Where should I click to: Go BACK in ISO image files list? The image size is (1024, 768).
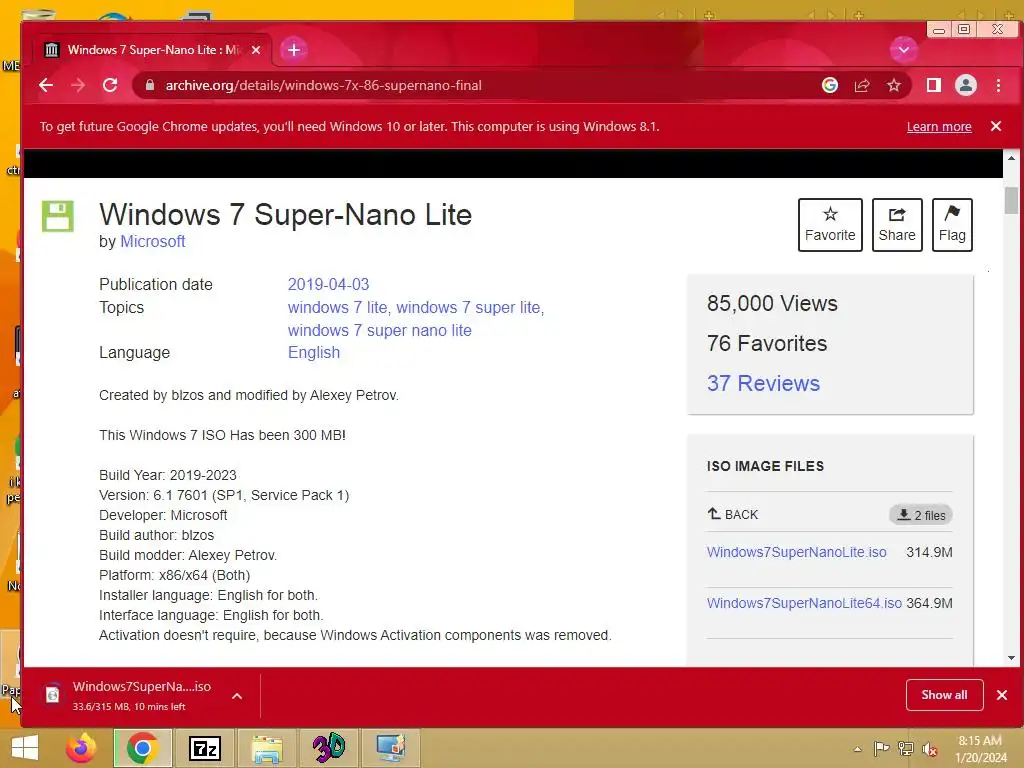click(733, 515)
